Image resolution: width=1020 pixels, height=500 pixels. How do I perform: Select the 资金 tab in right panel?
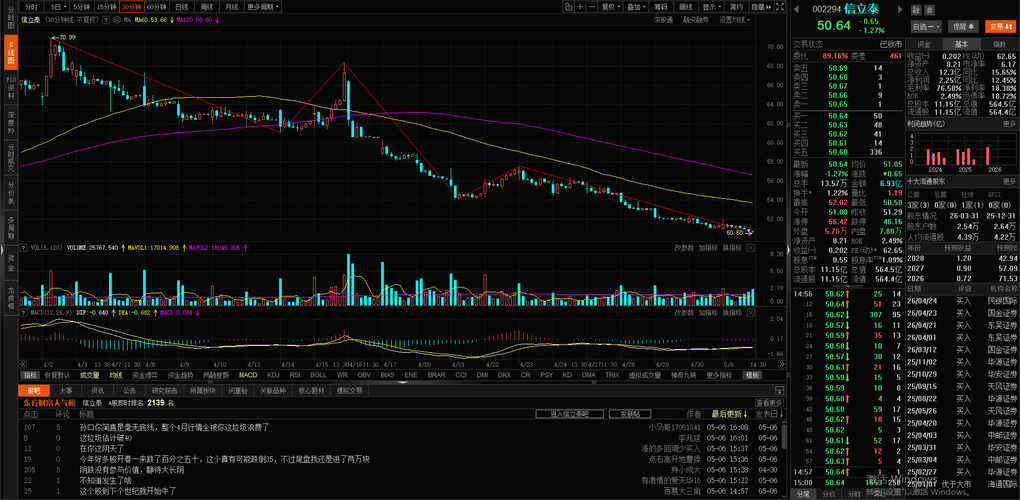pyautogui.click(x=924, y=44)
